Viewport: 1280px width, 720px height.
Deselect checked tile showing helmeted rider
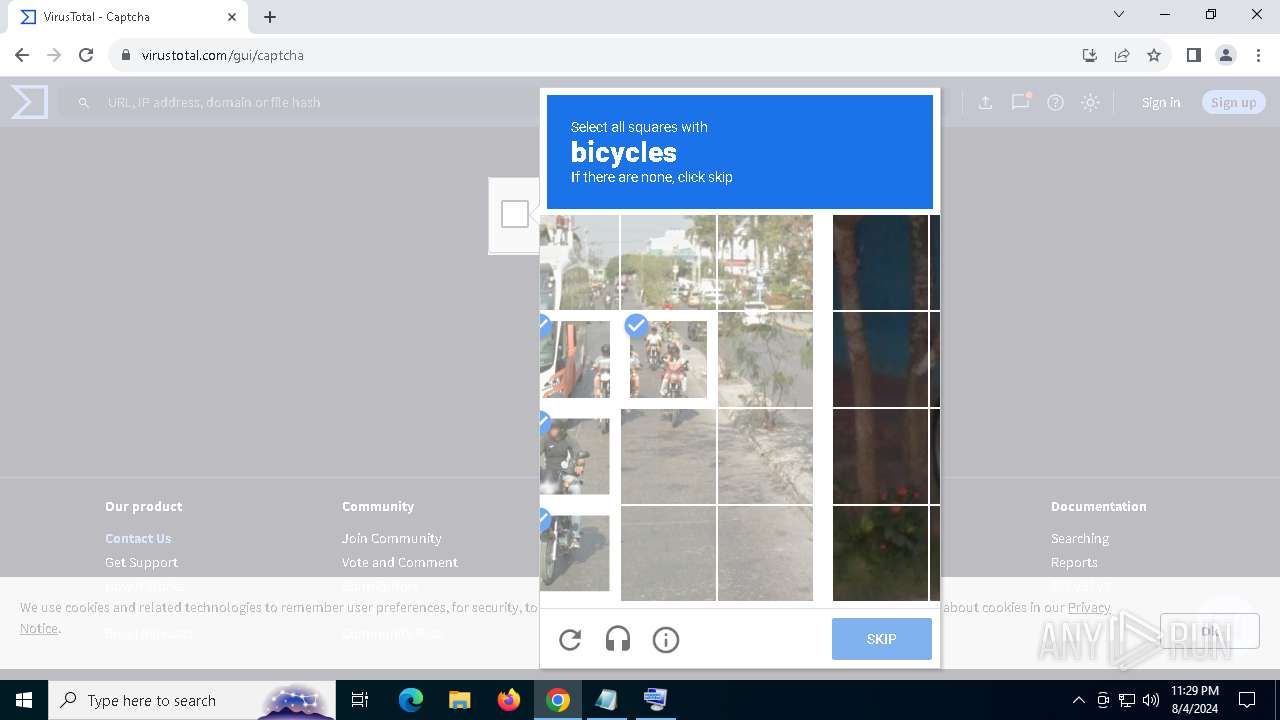pos(575,456)
